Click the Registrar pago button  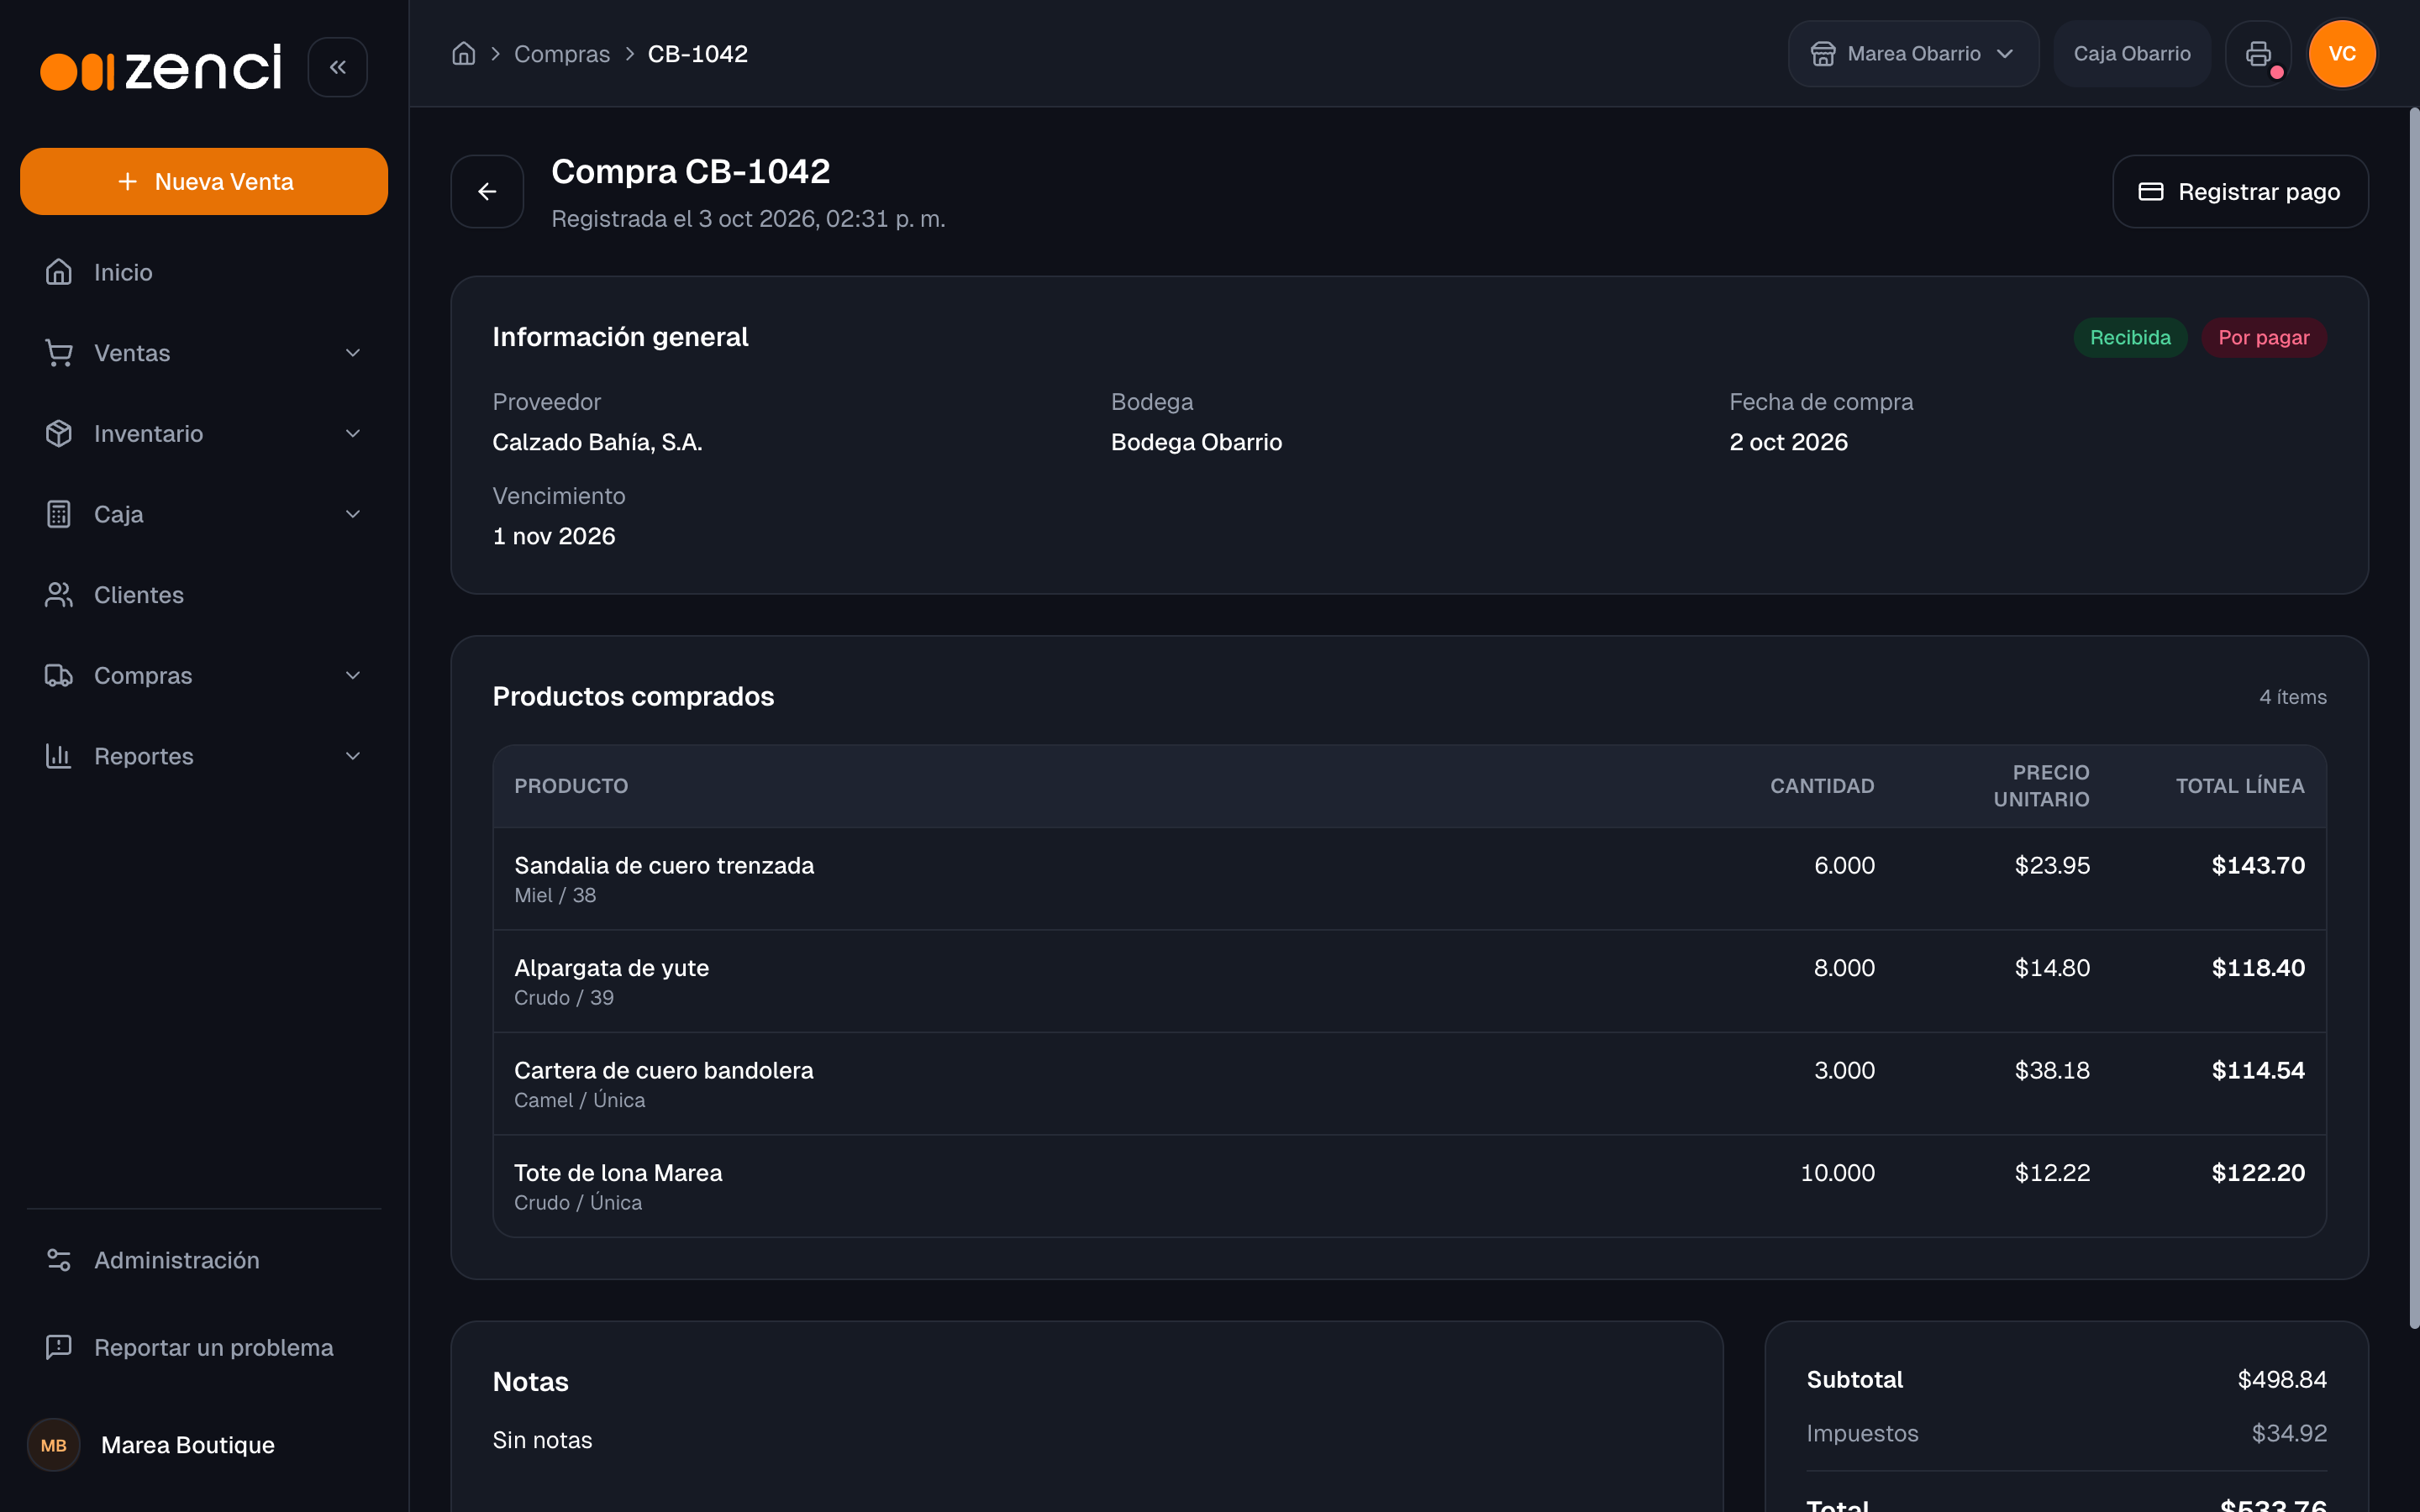coord(2240,192)
